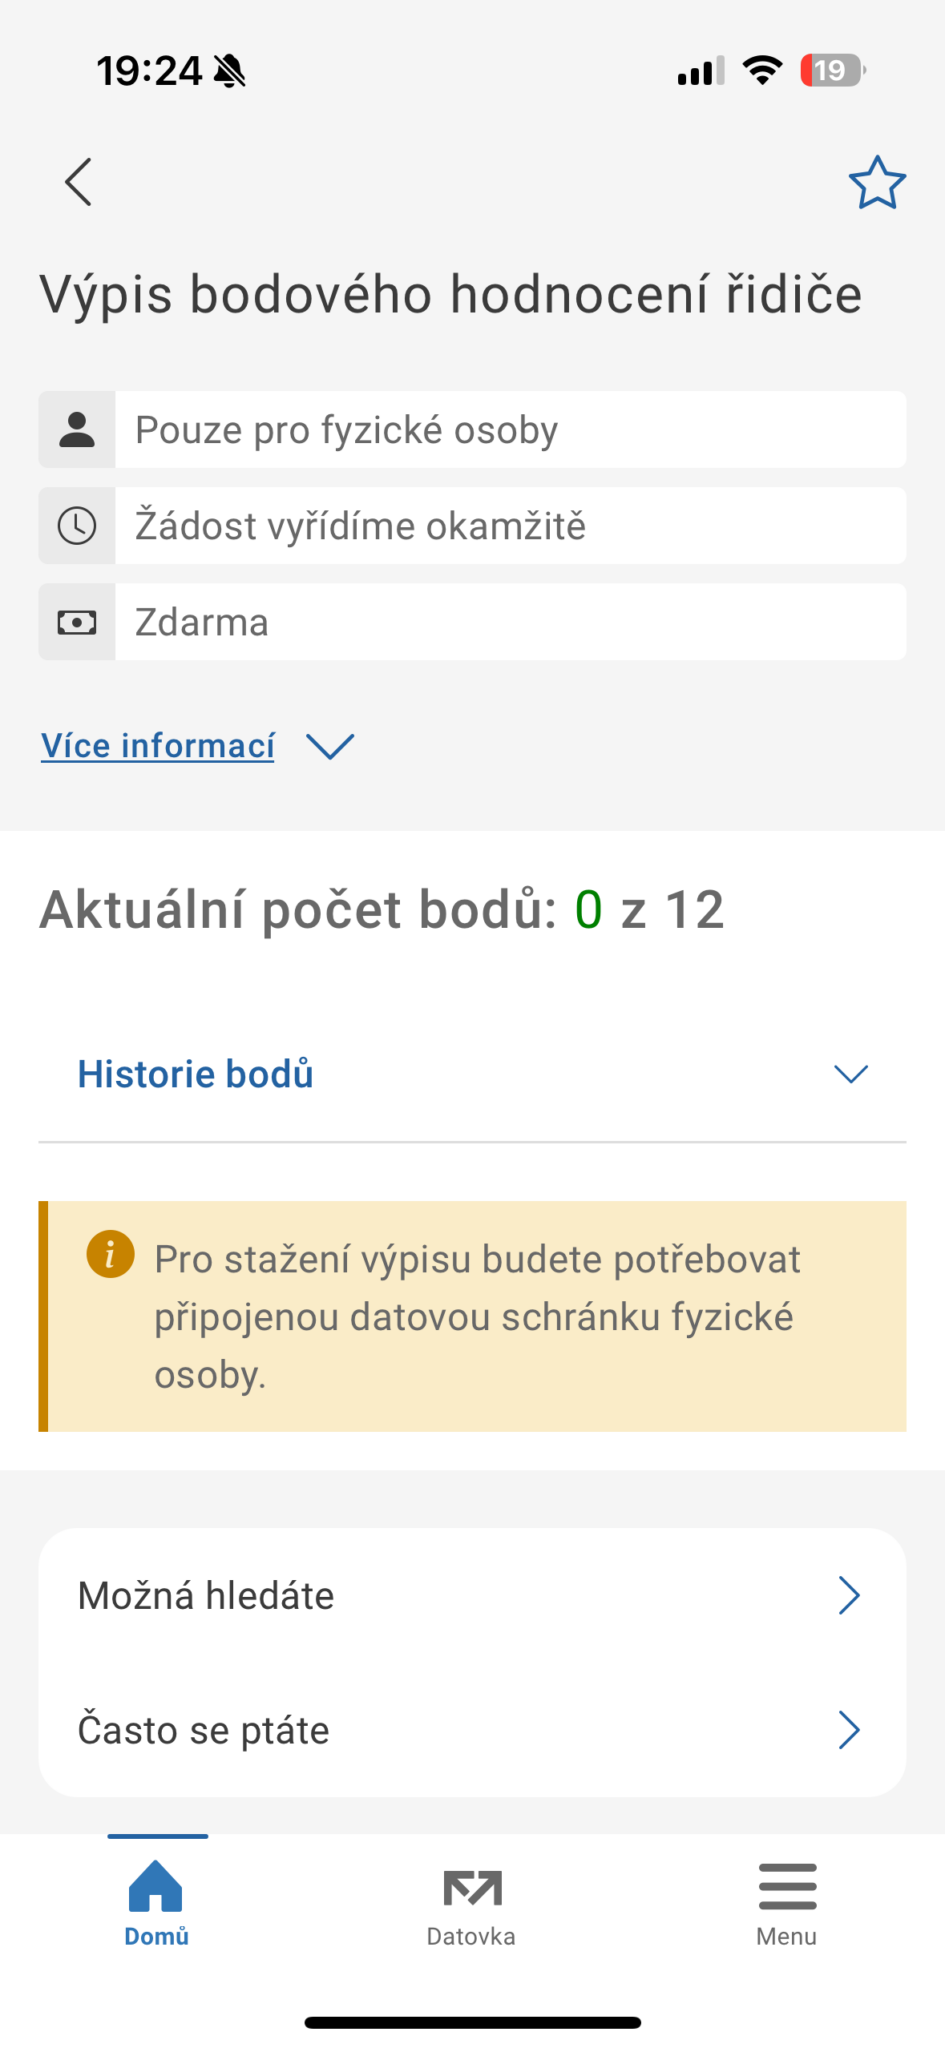
Task: Tap the Historie bodů heading
Action: (x=196, y=1074)
